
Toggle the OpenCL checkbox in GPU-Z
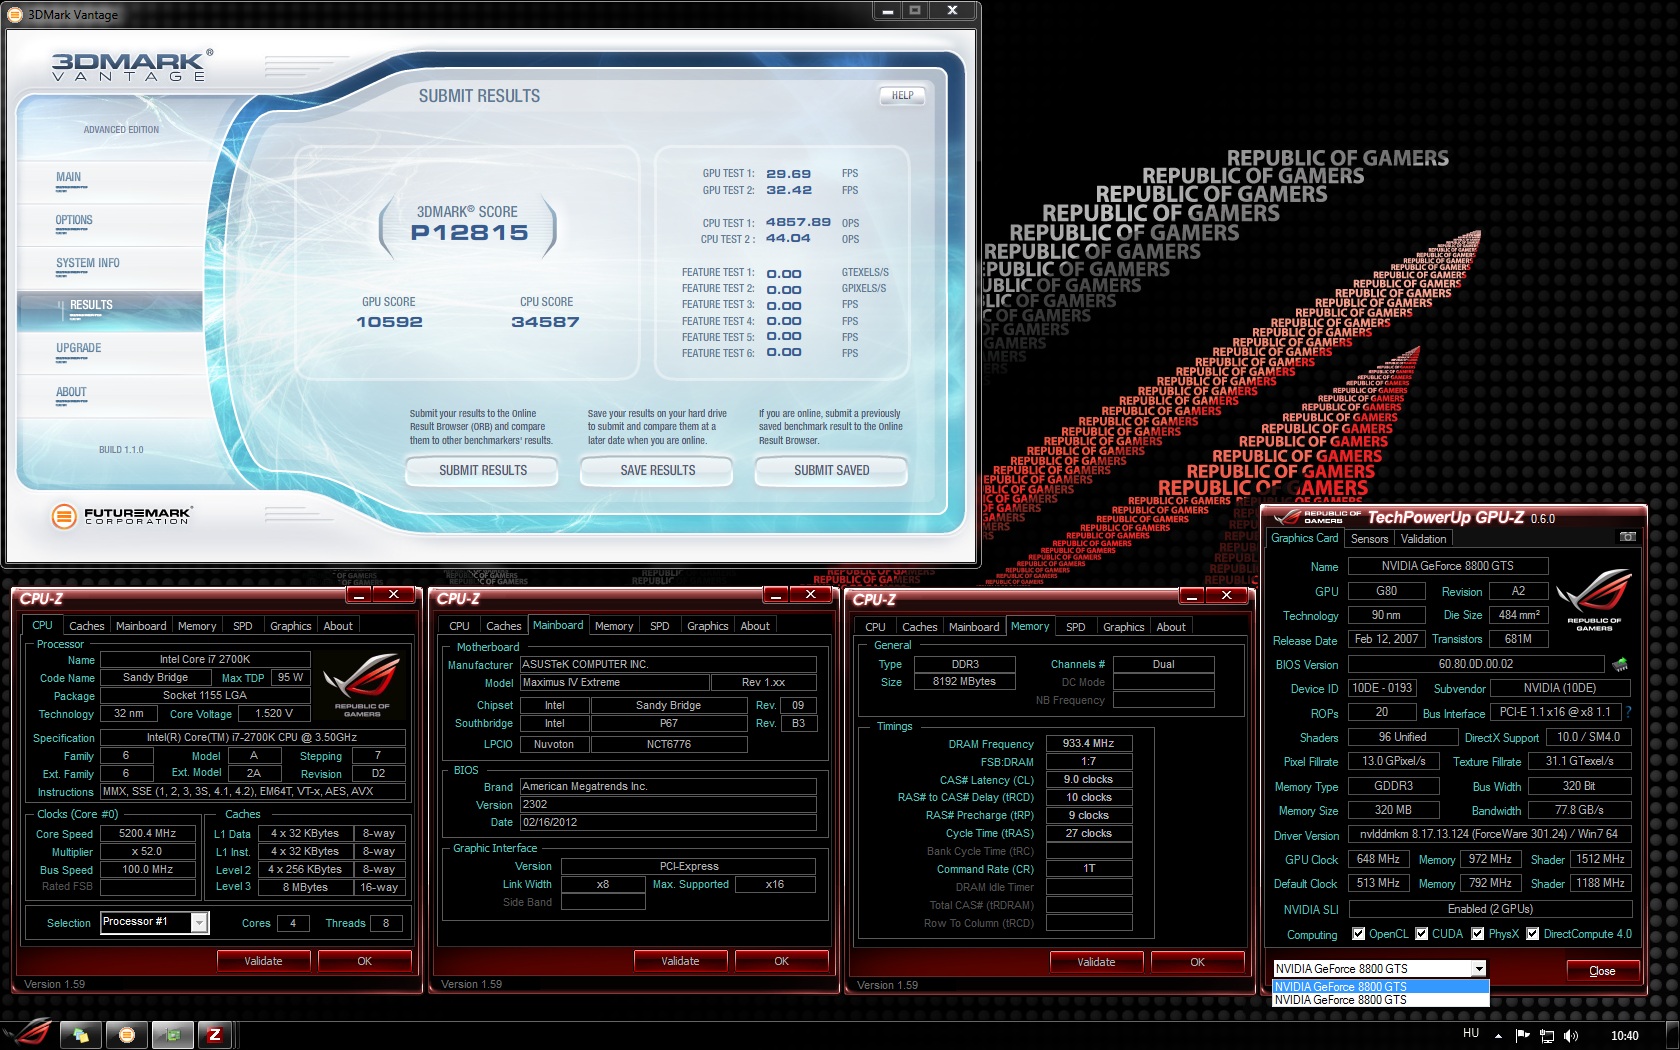[1358, 934]
